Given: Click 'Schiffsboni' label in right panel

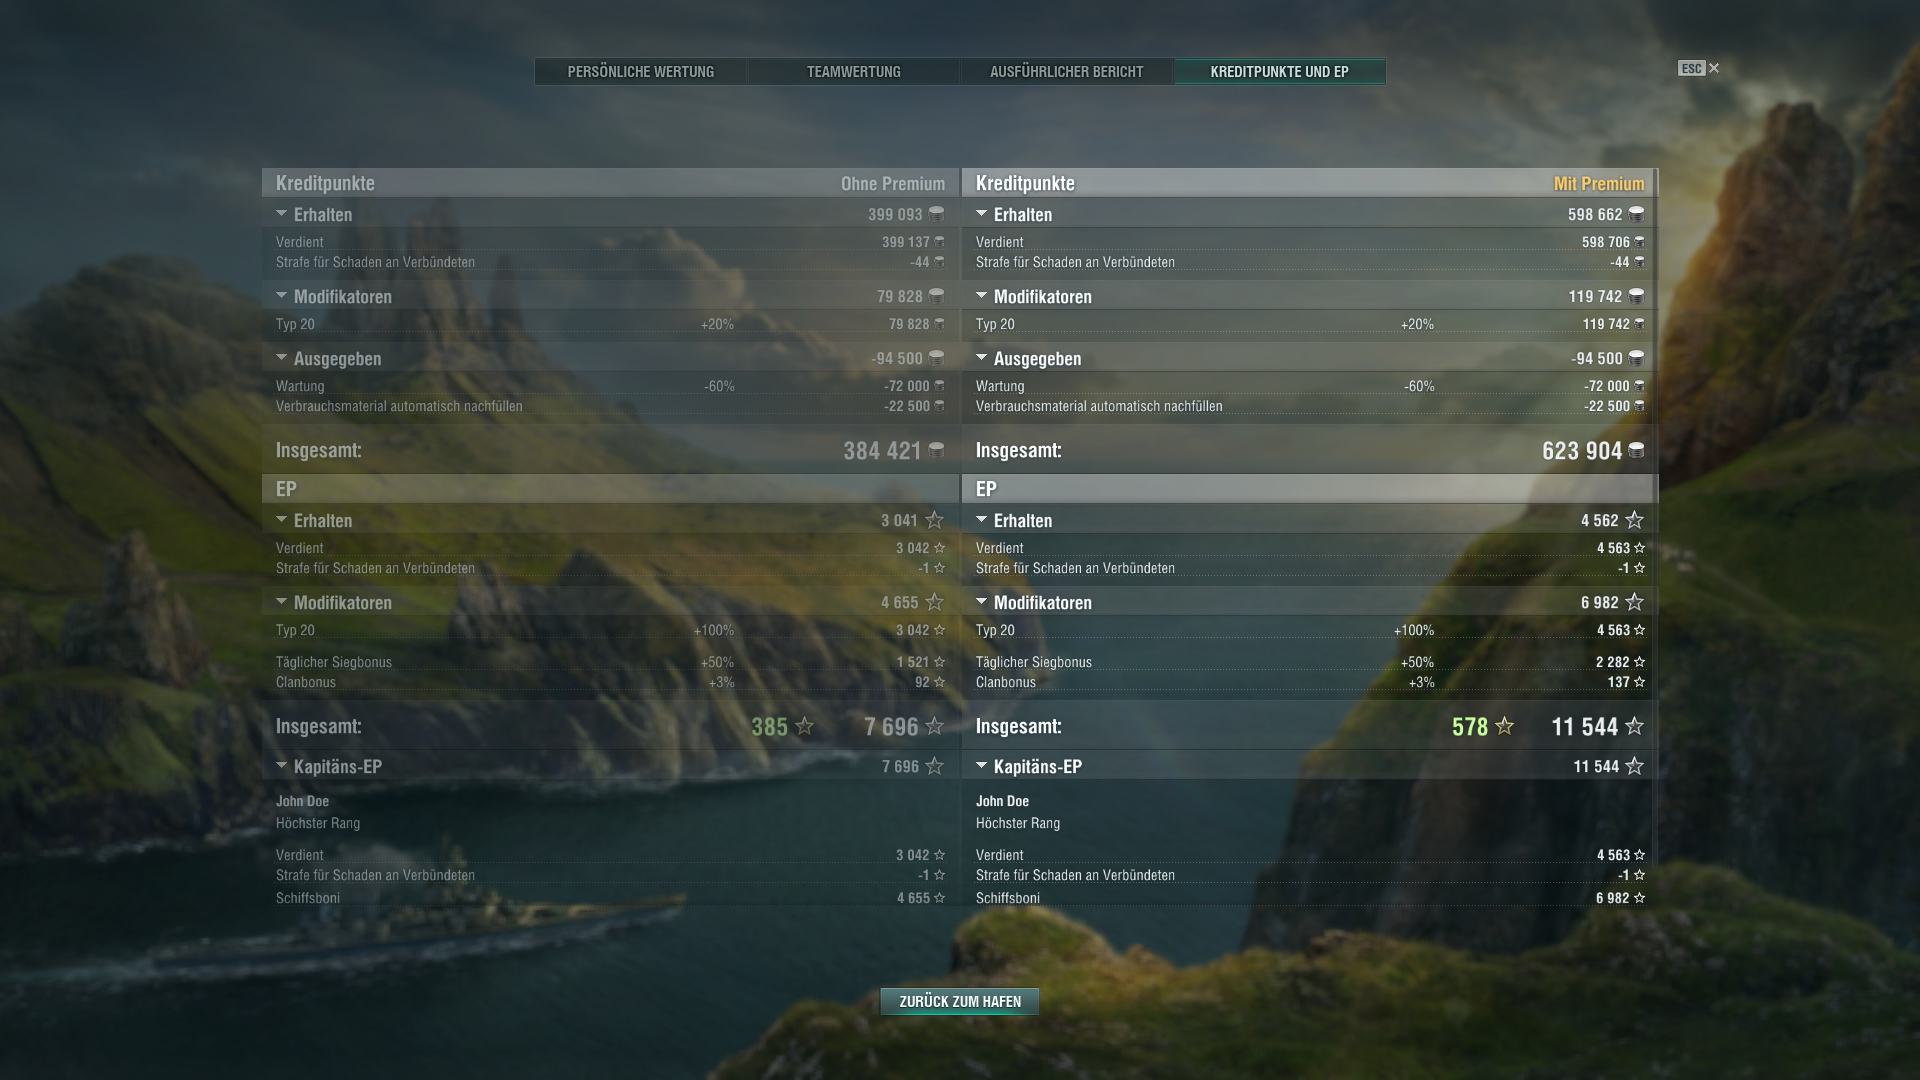Looking at the screenshot, I should click(x=1008, y=898).
